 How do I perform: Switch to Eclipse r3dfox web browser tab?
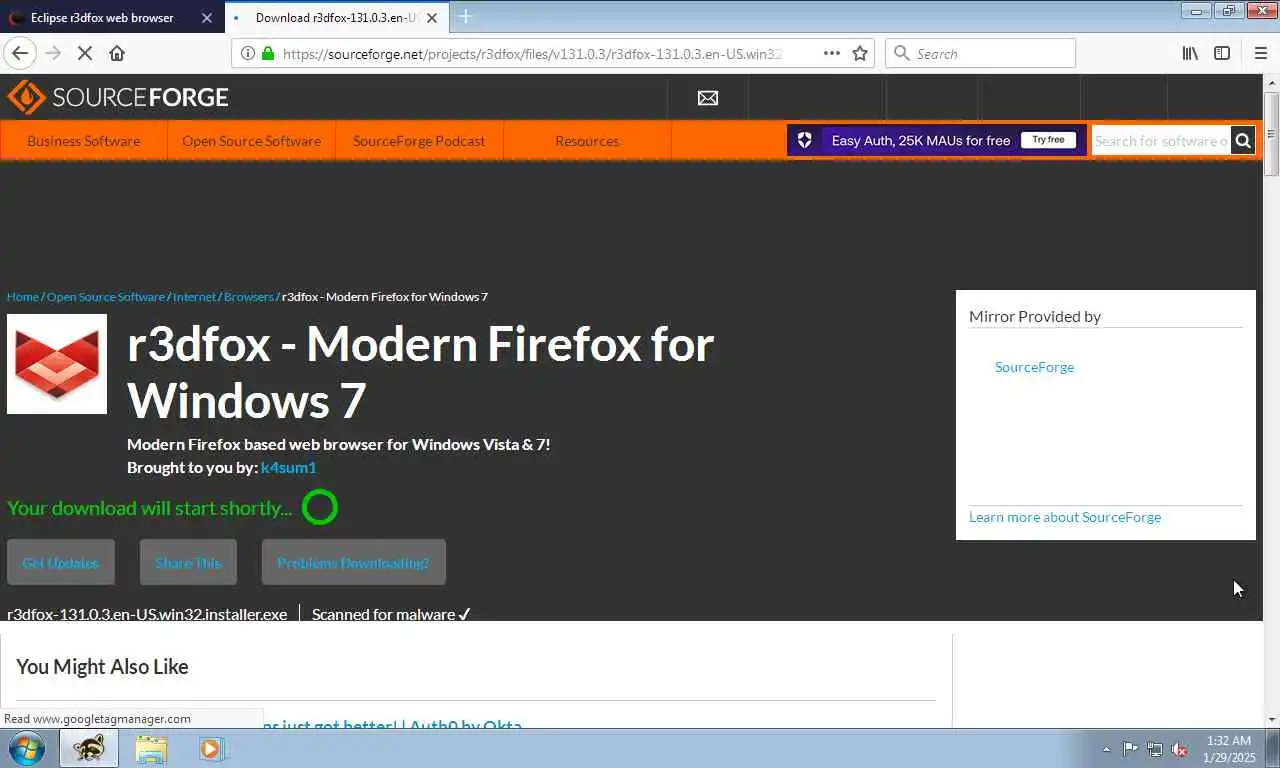pos(102,18)
